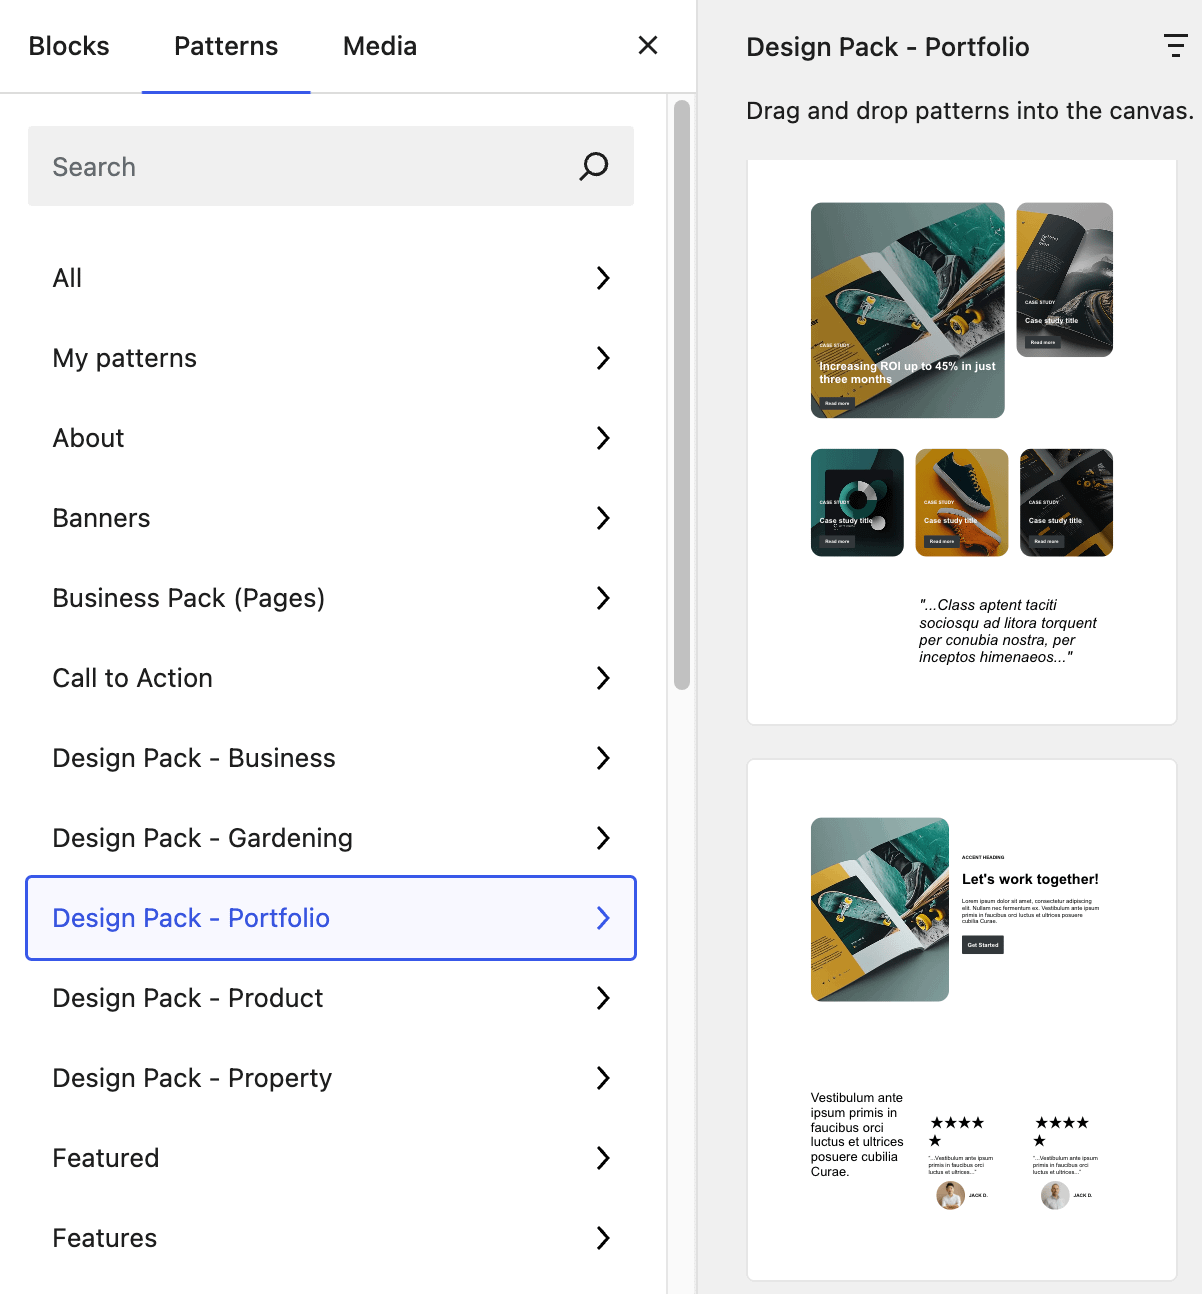Open the My patterns category
The width and height of the screenshot is (1202, 1294).
pyautogui.click(x=331, y=358)
